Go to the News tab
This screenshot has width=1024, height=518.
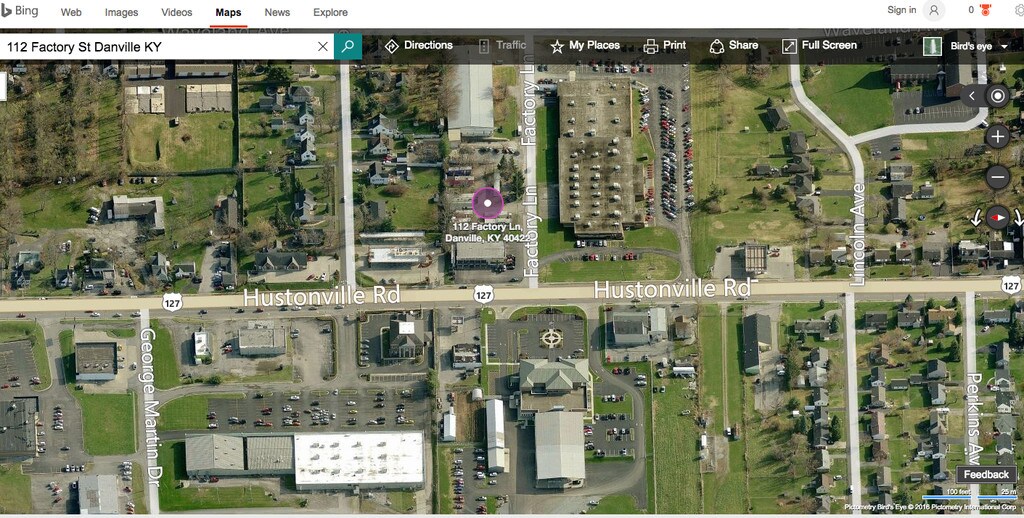(x=277, y=12)
